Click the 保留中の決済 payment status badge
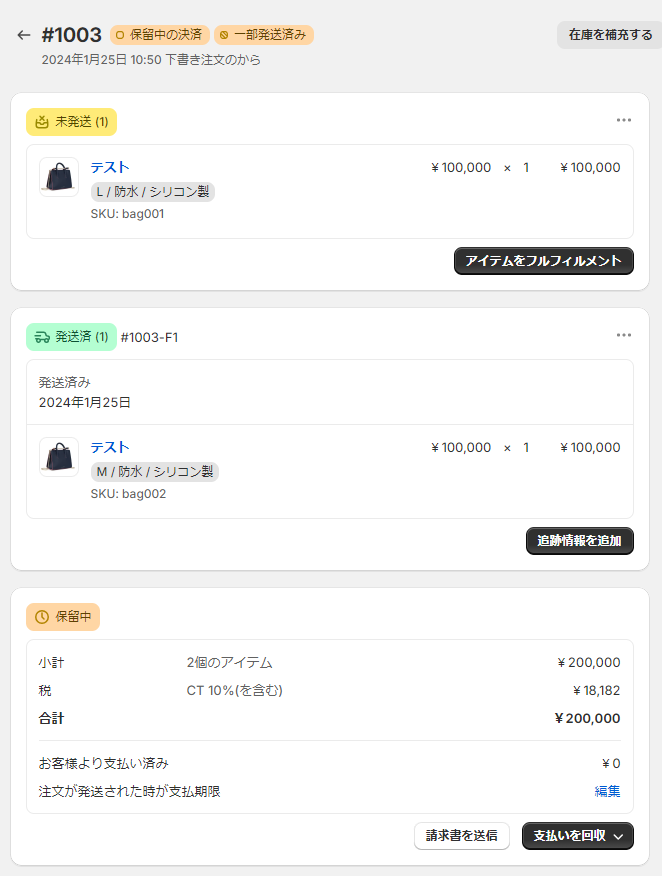 pyautogui.click(x=158, y=33)
